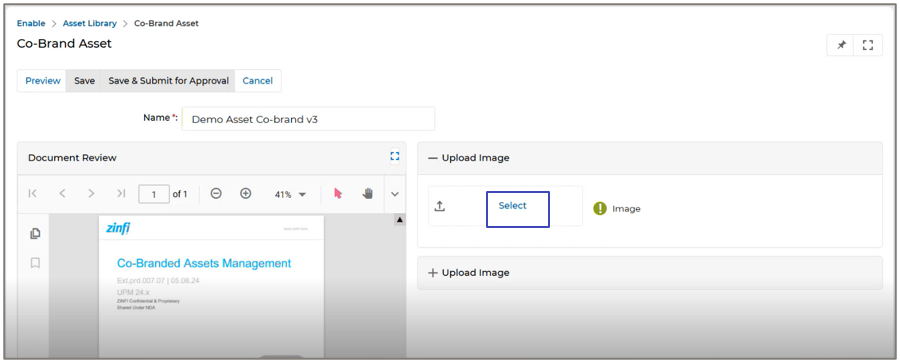Screen dimensions: 900x363
Task: Open the Enable breadcrumb link
Action: click(31, 24)
